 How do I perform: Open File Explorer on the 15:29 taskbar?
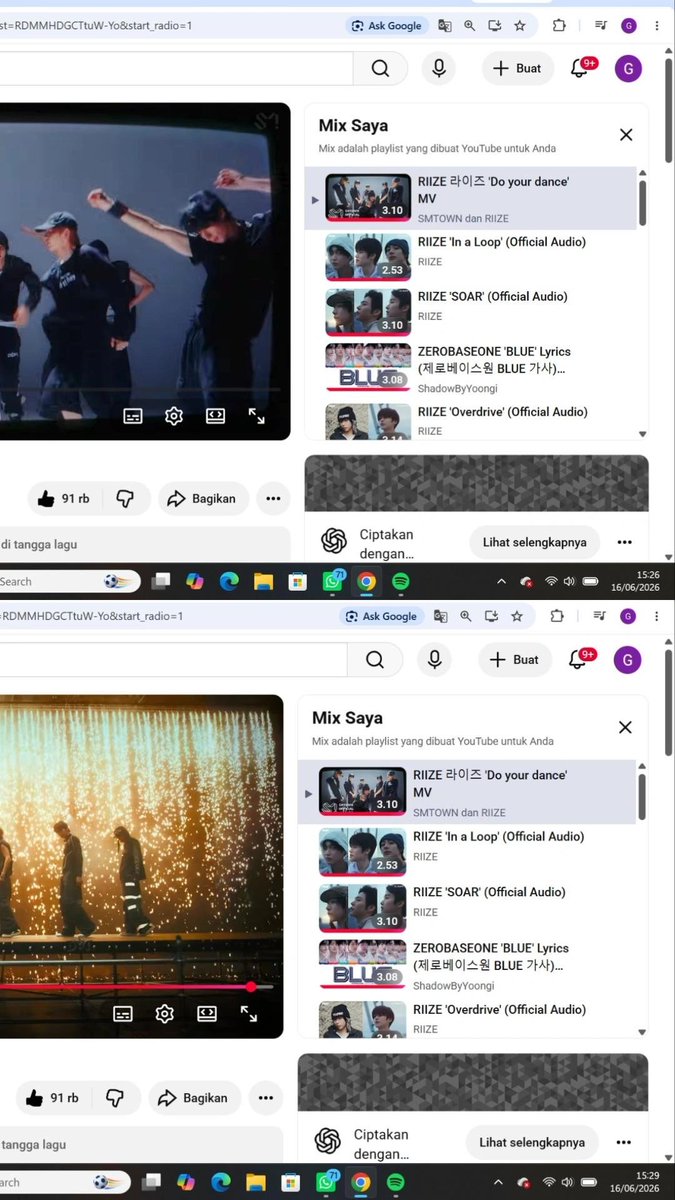pyautogui.click(x=258, y=1182)
